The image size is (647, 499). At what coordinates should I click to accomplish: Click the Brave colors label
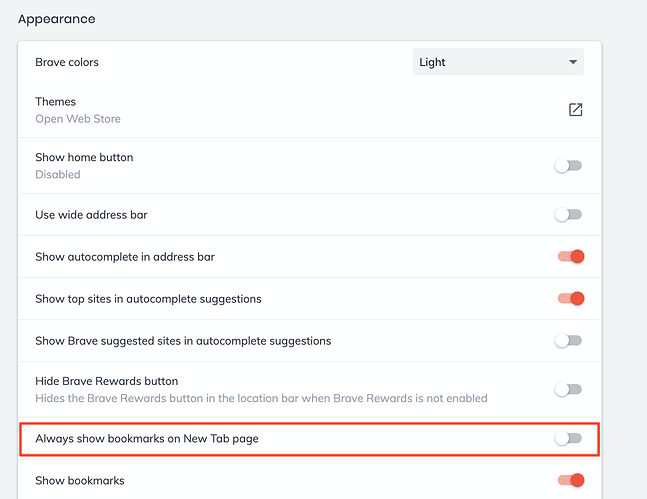tap(67, 62)
